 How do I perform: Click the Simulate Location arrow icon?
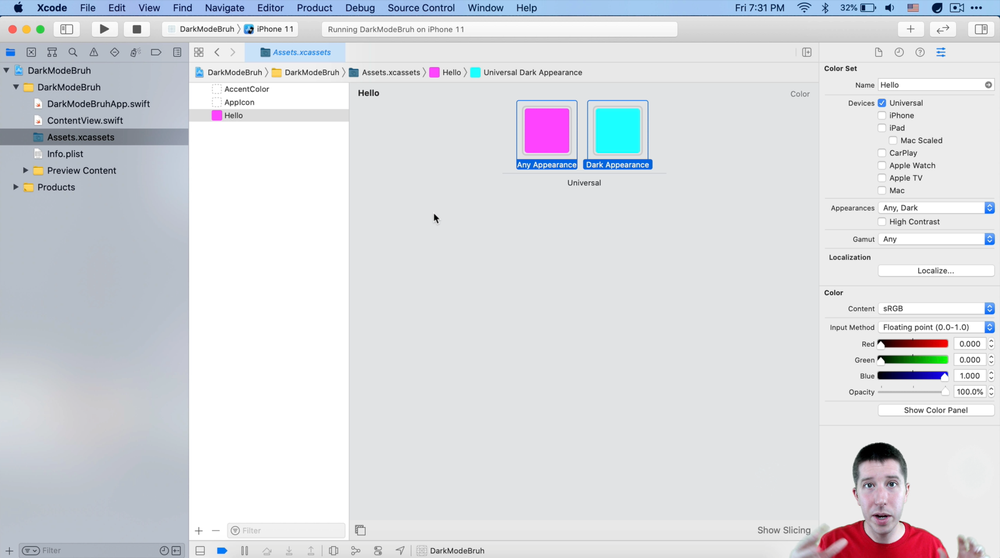click(x=400, y=550)
